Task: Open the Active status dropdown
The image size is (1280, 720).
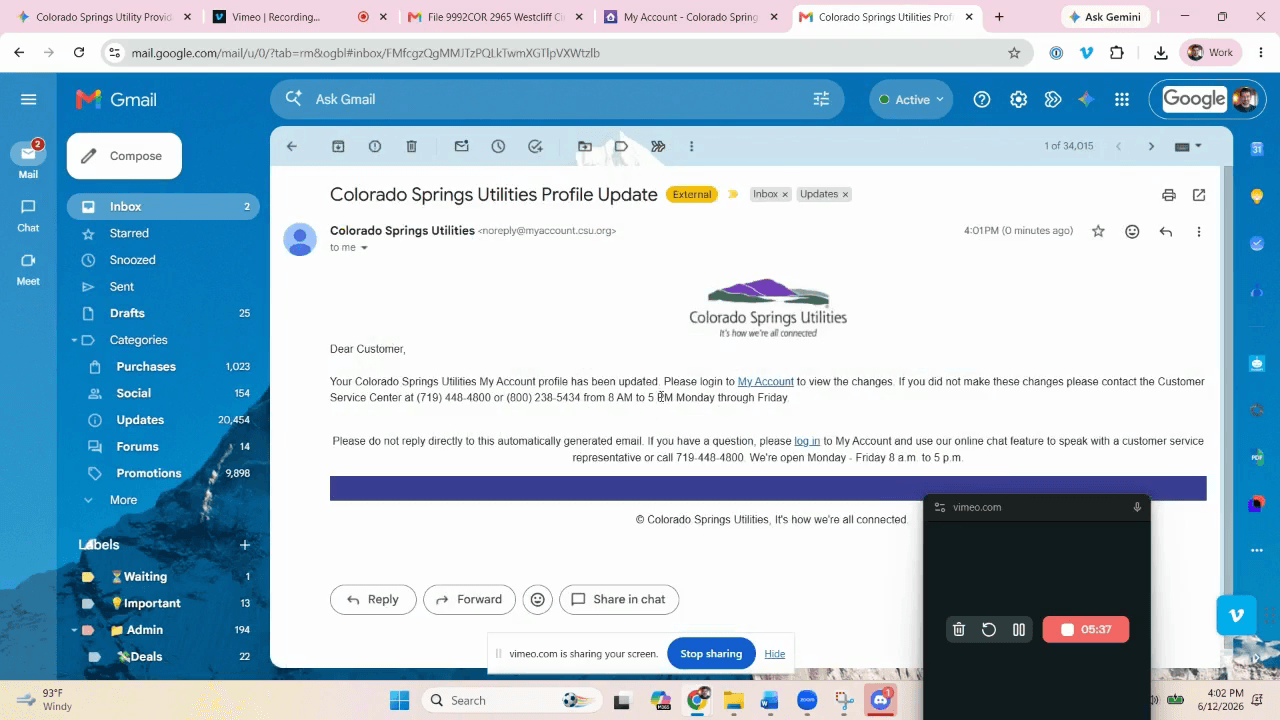Action: coord(911,99)
